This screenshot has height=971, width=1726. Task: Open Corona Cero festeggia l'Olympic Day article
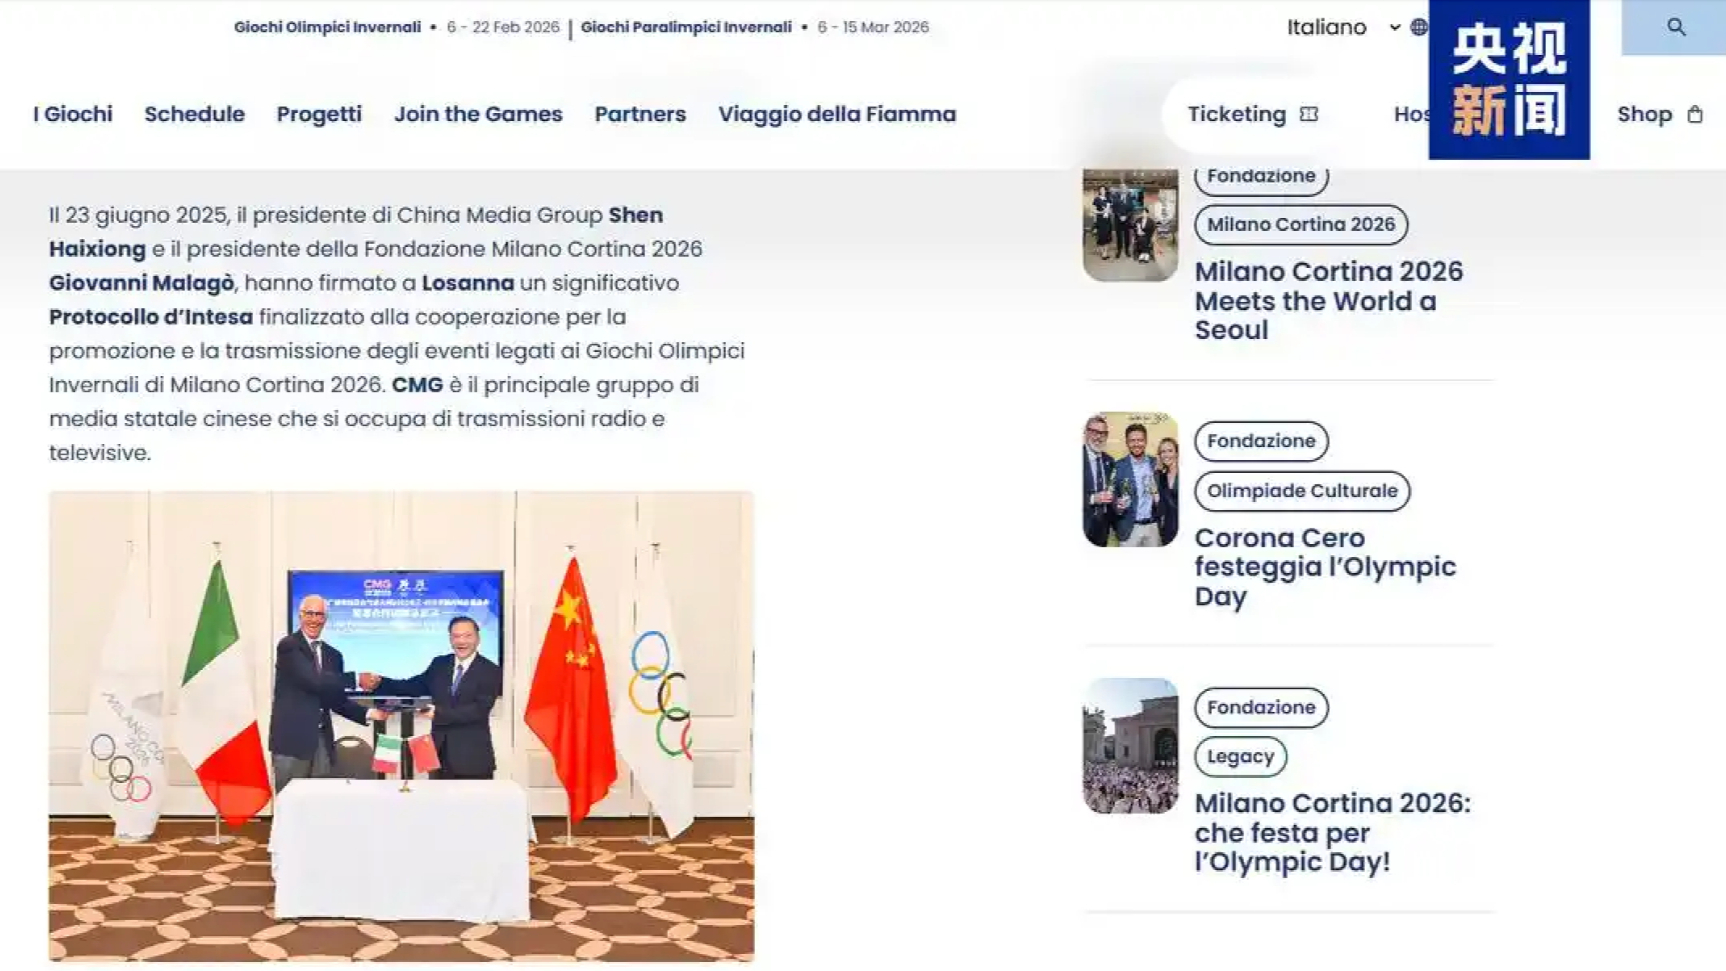coord(1325,567)
